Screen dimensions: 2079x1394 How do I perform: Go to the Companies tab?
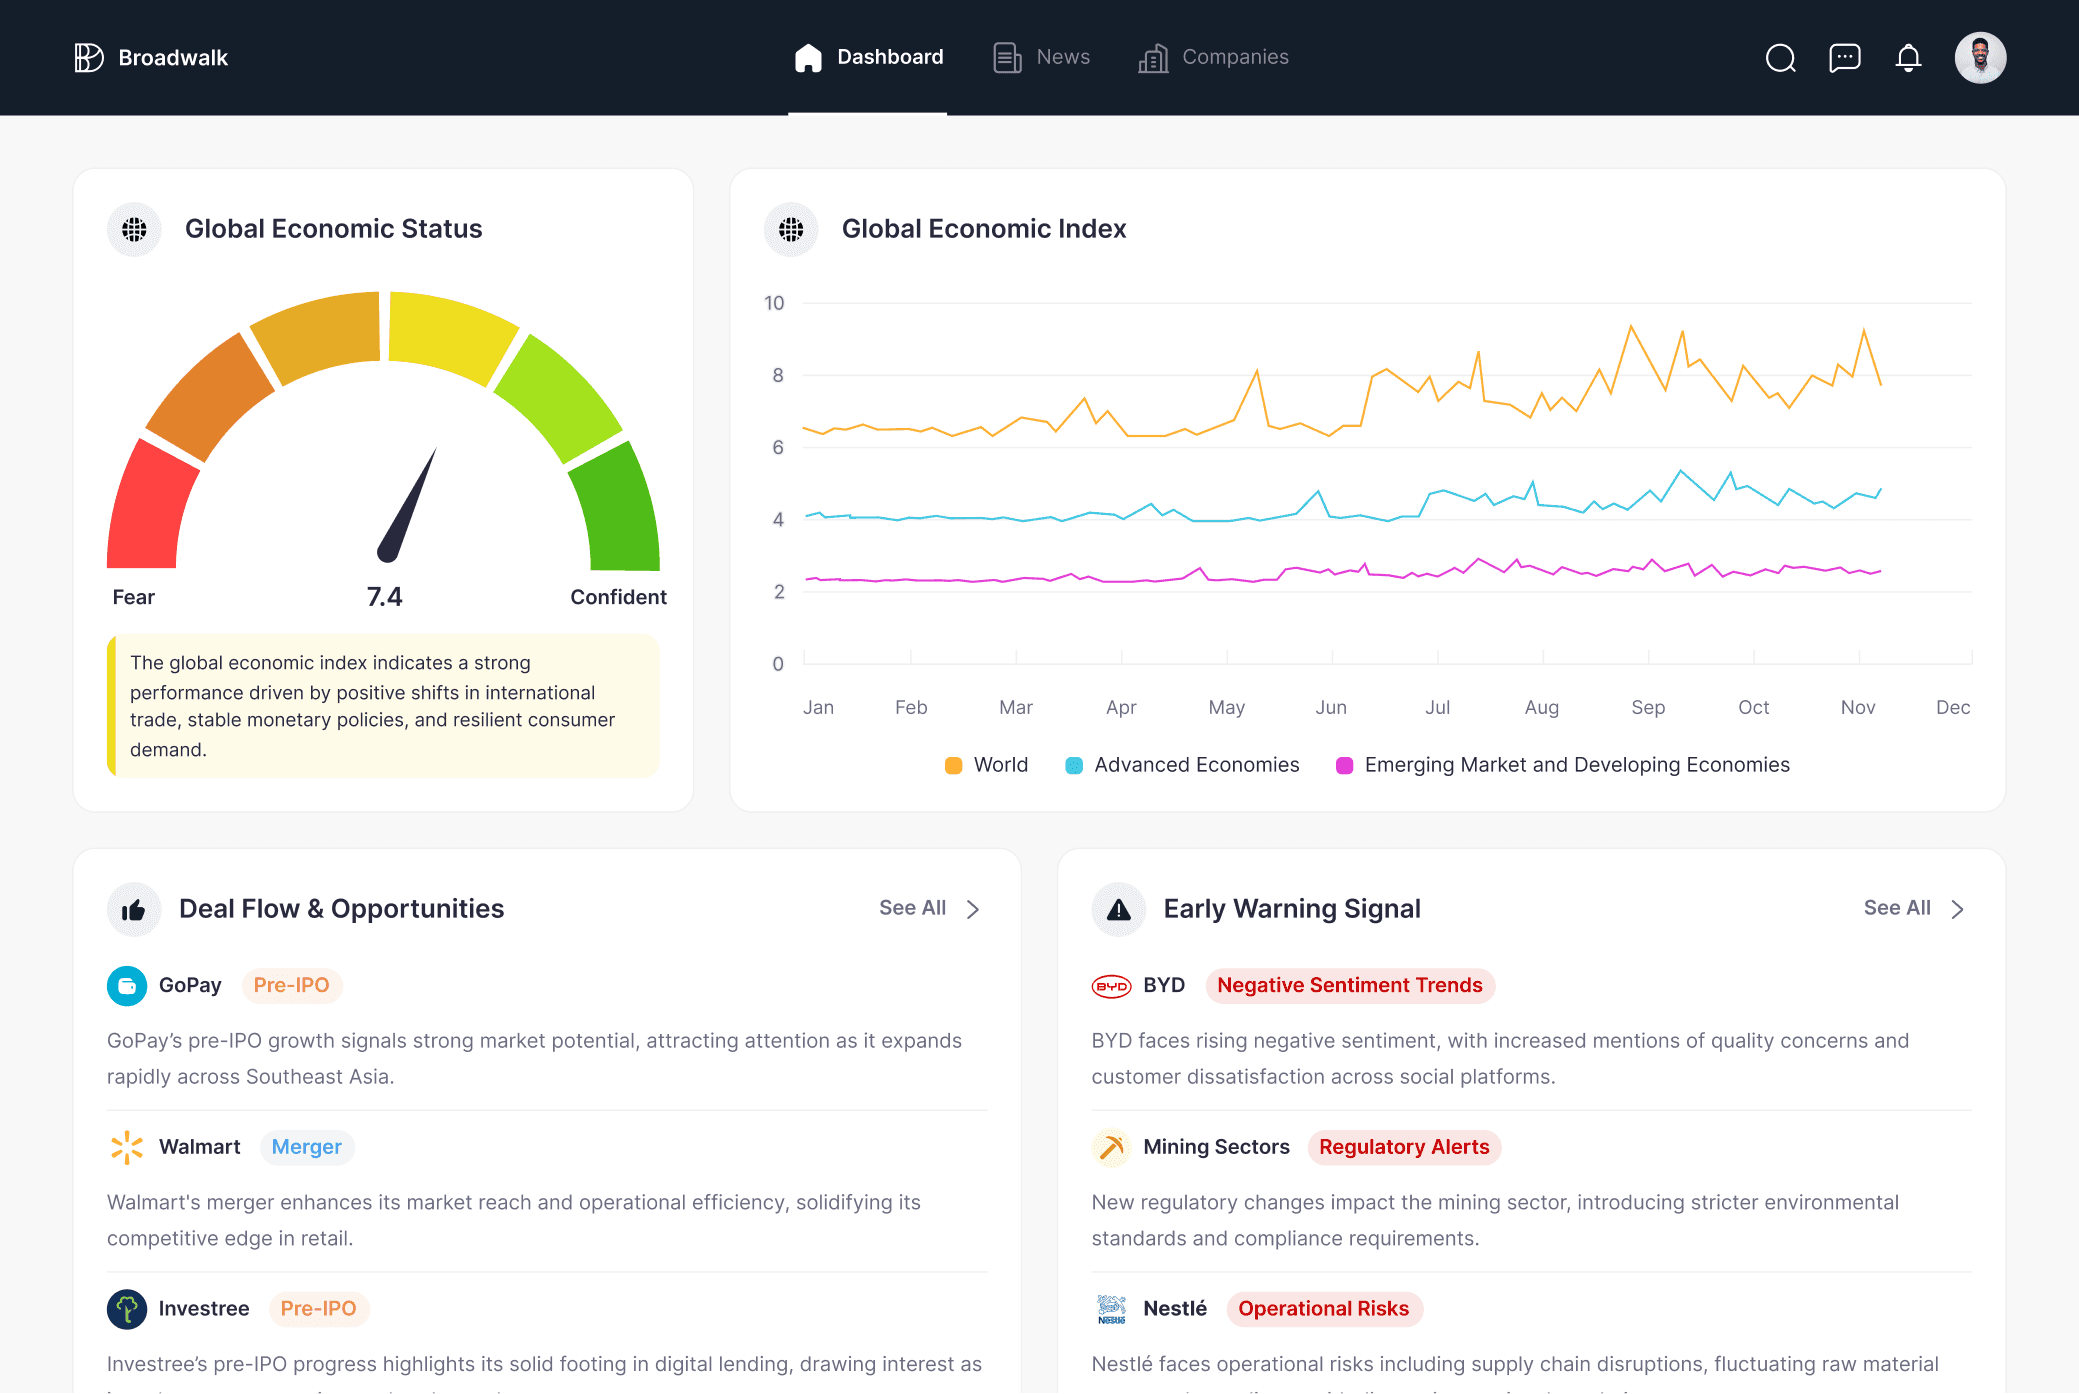1213,57
